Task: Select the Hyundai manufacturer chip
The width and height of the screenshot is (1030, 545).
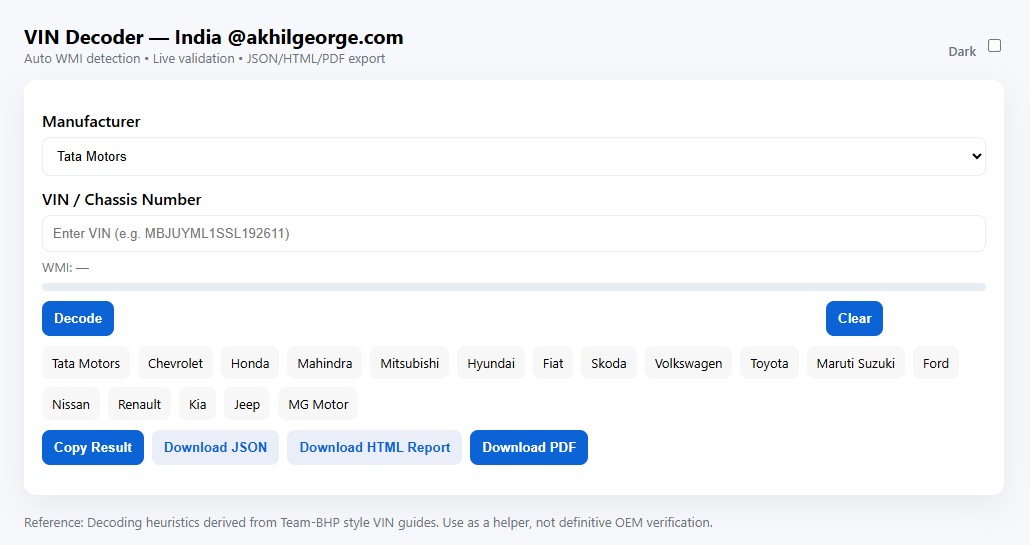Action: tap(491, 363)
